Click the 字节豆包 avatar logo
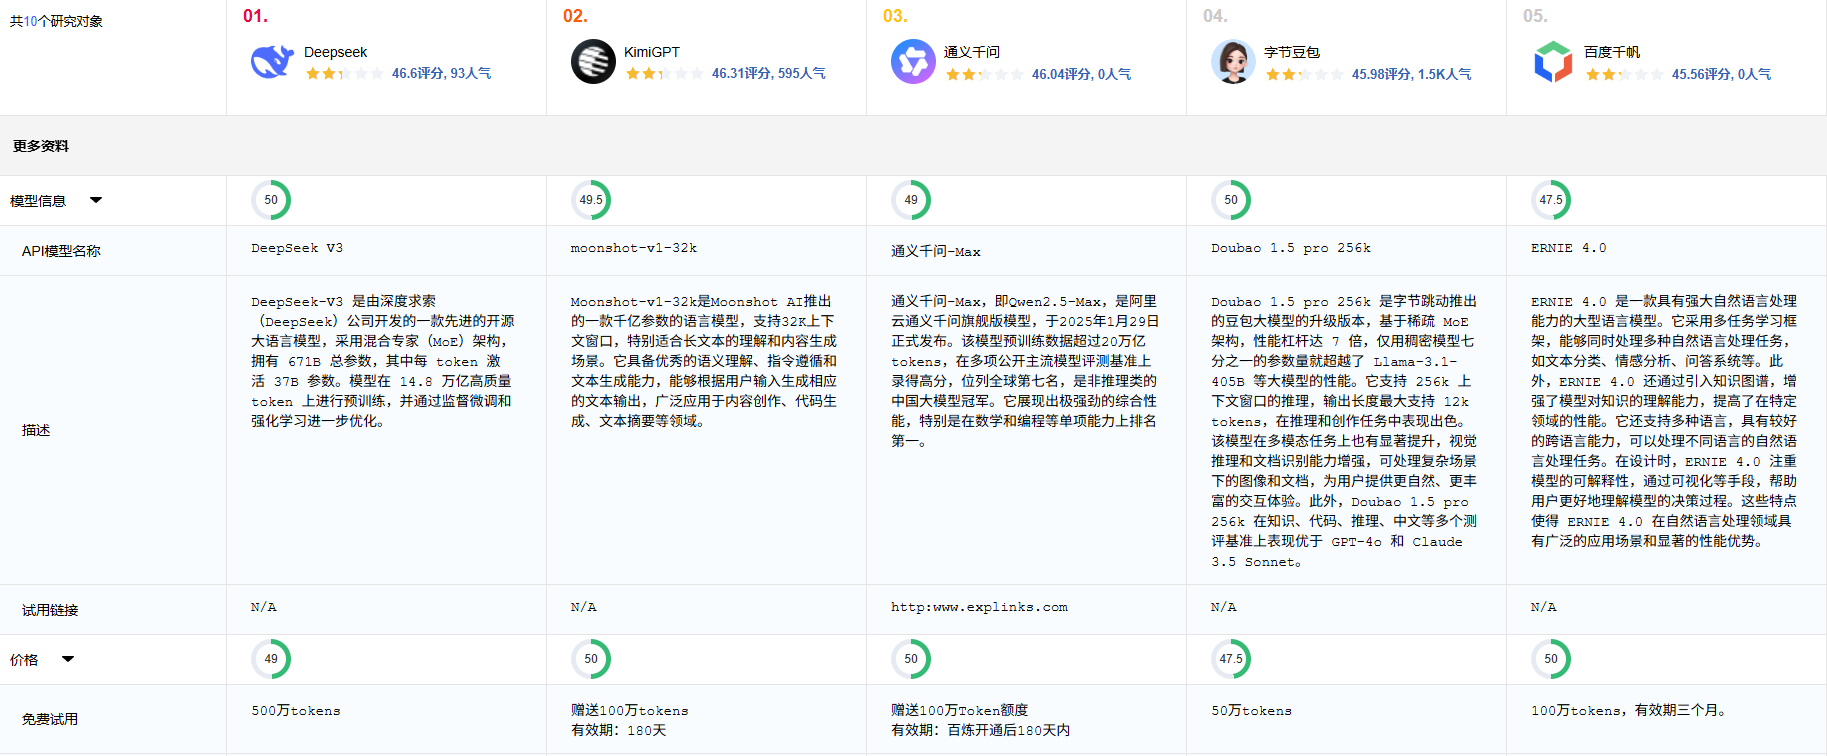1827x756 pixels. click(x=1233, y=62)
